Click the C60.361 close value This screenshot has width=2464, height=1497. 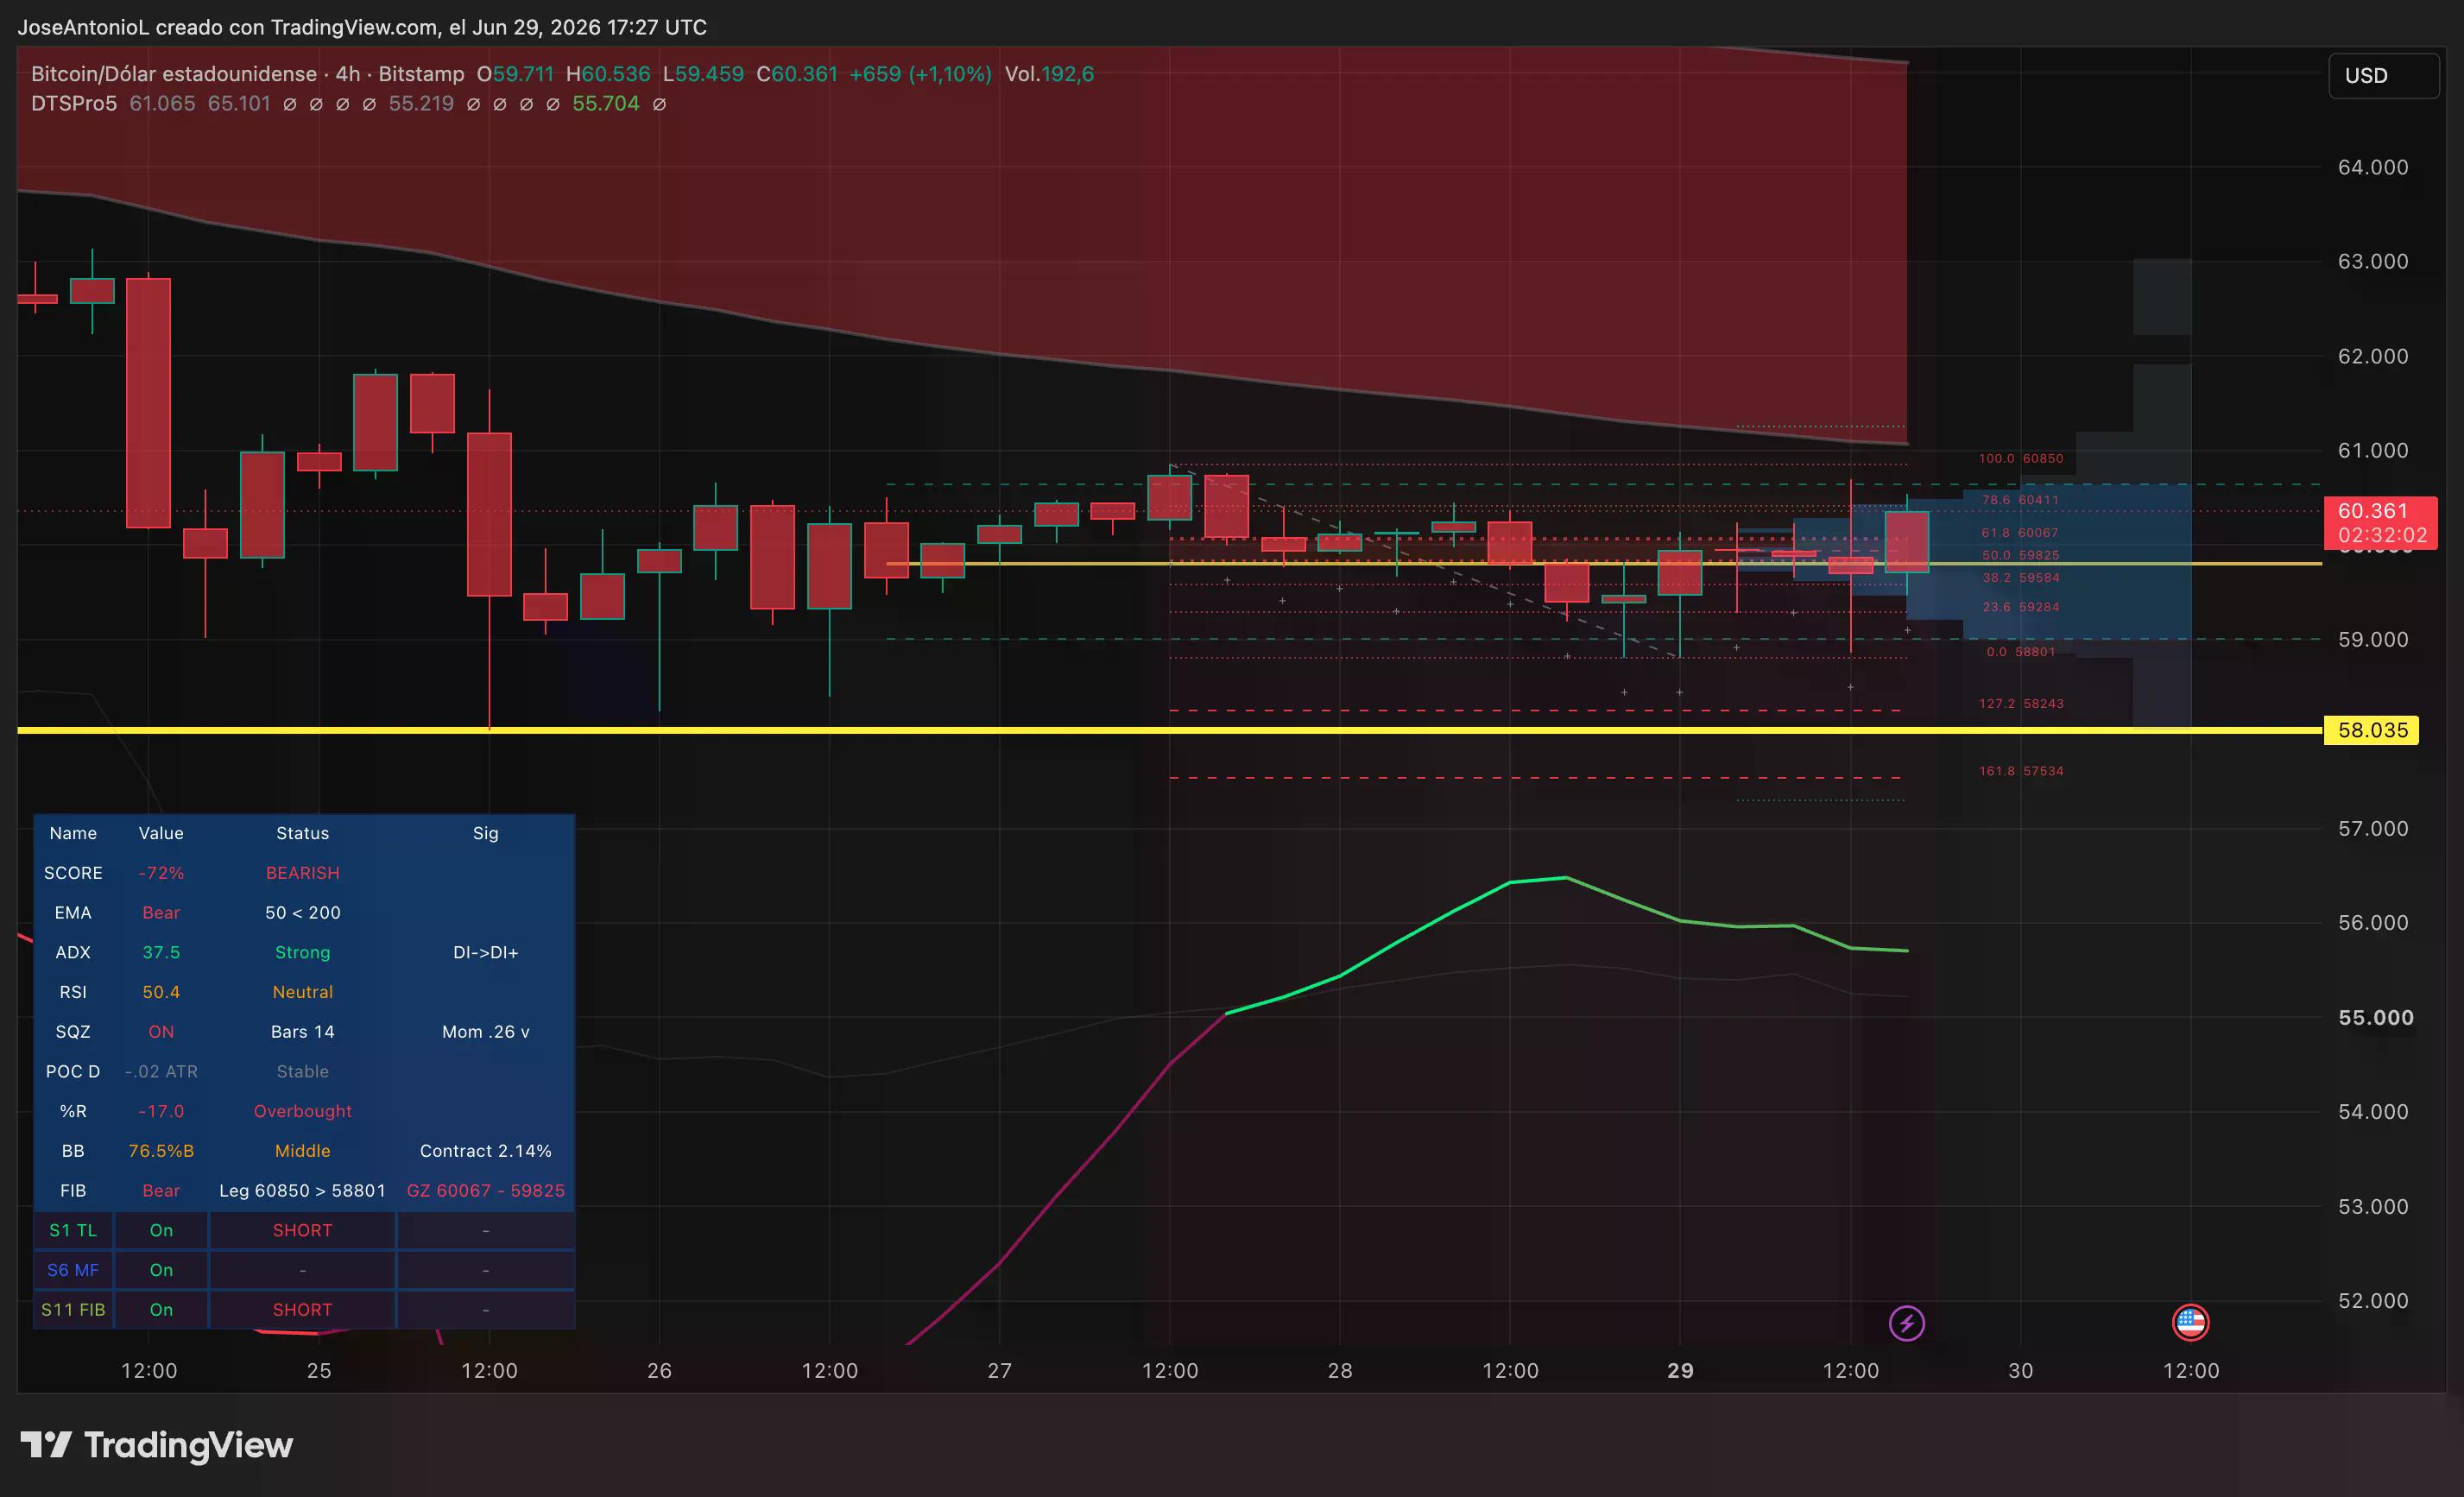tap(797, 74)
